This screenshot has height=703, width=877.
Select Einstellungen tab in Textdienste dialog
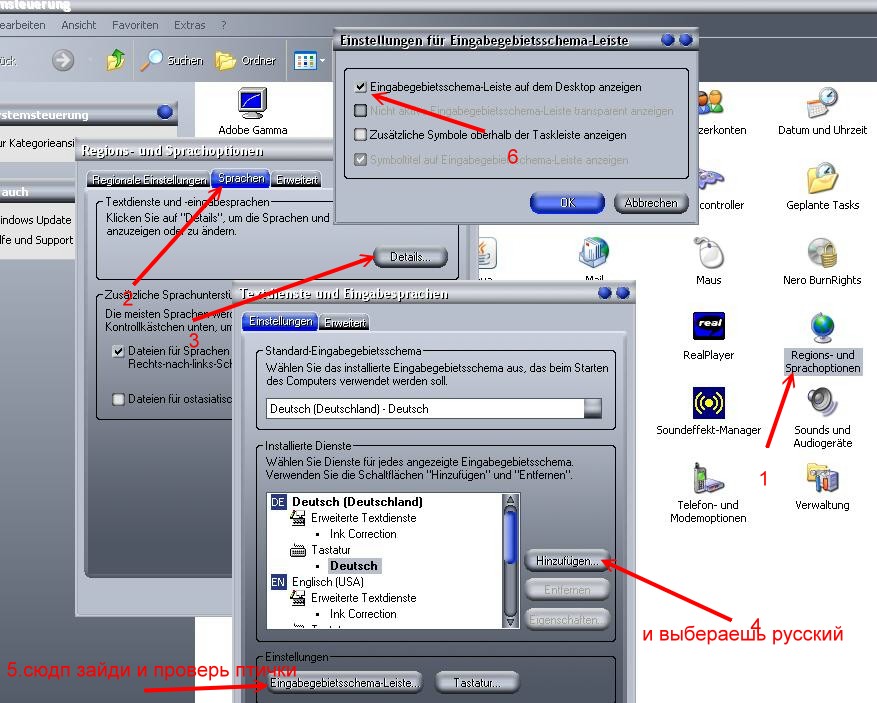click(280, 321)
